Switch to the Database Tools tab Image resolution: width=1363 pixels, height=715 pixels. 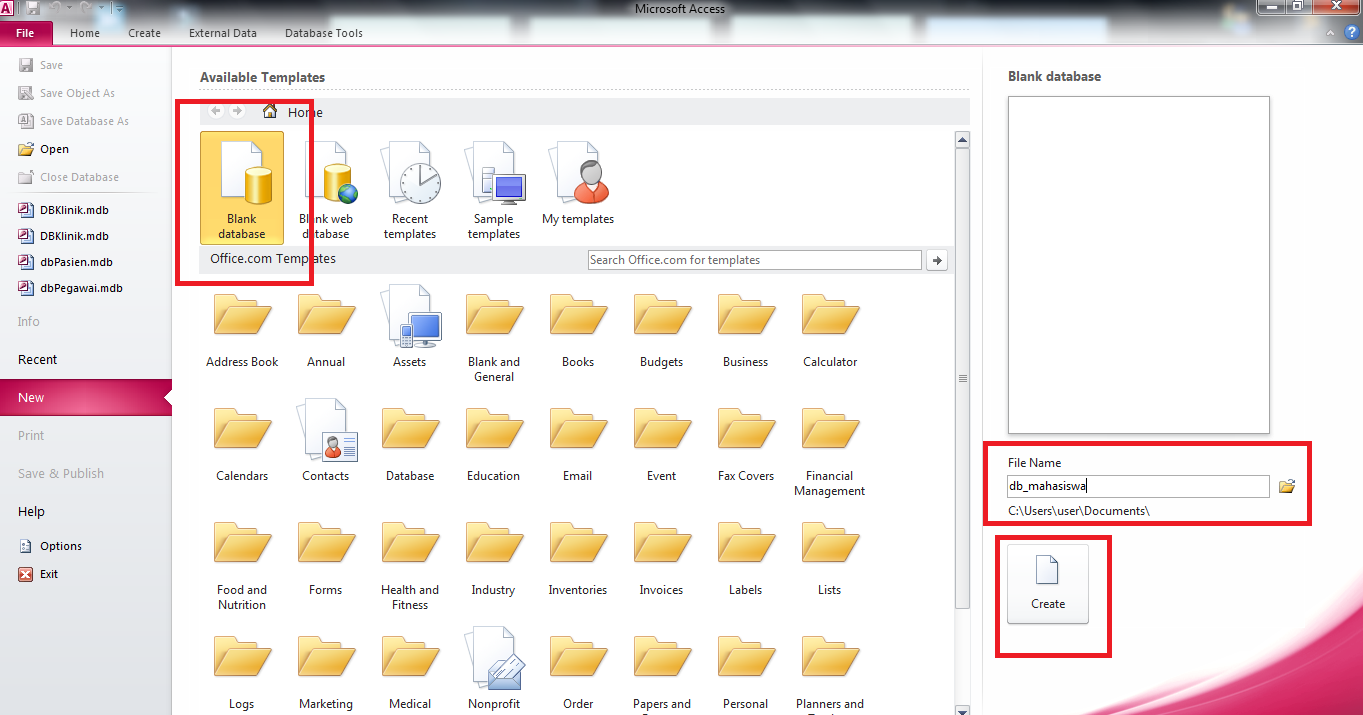pyautogui.click(x=324, y=33)
